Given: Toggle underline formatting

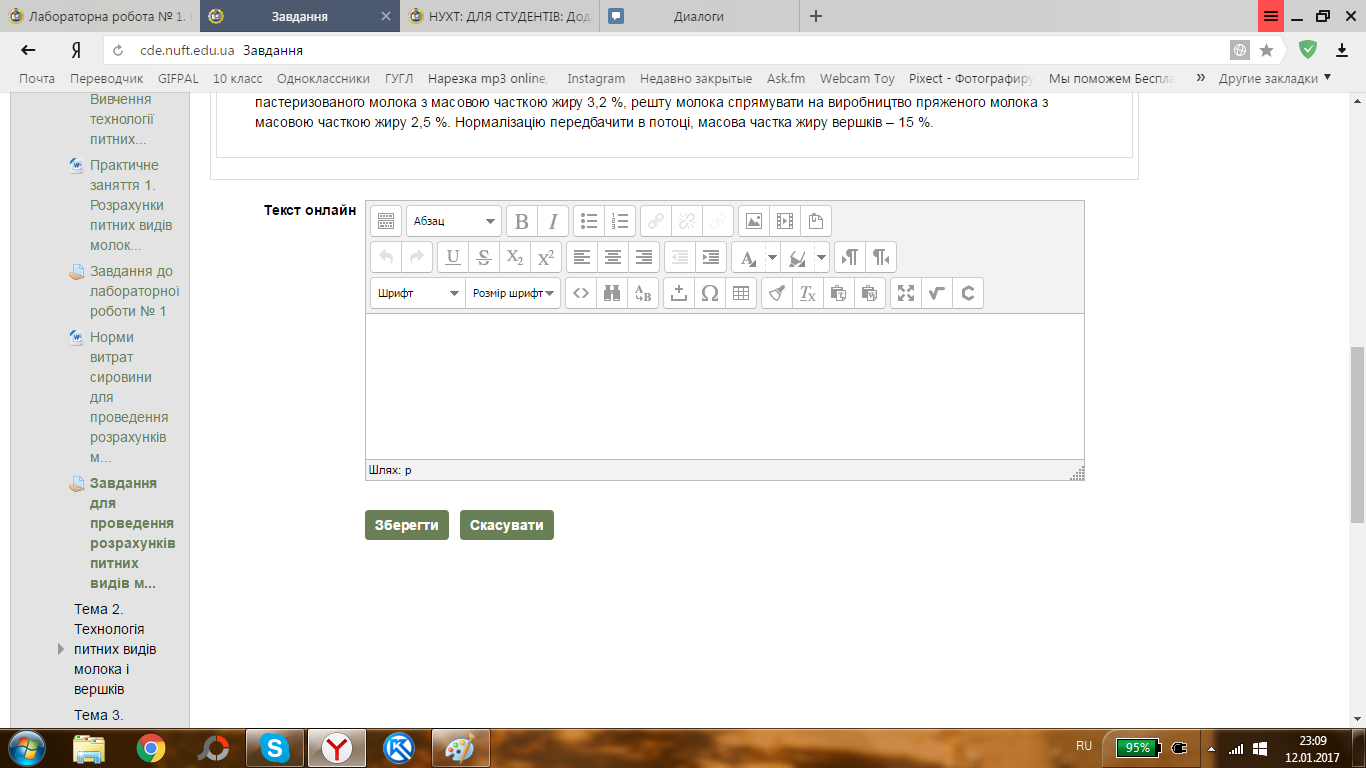Looking at the screenshot, I should (452, 257).
